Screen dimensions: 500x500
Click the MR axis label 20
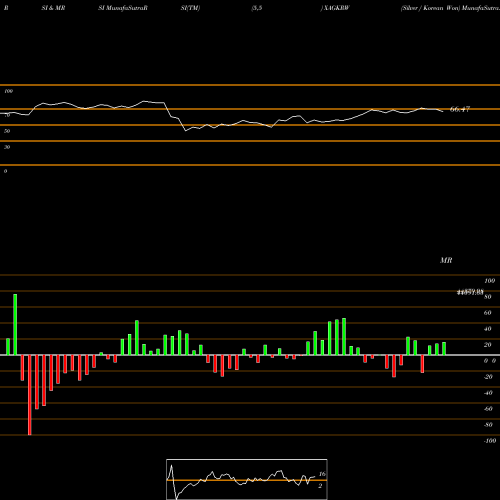487,345
